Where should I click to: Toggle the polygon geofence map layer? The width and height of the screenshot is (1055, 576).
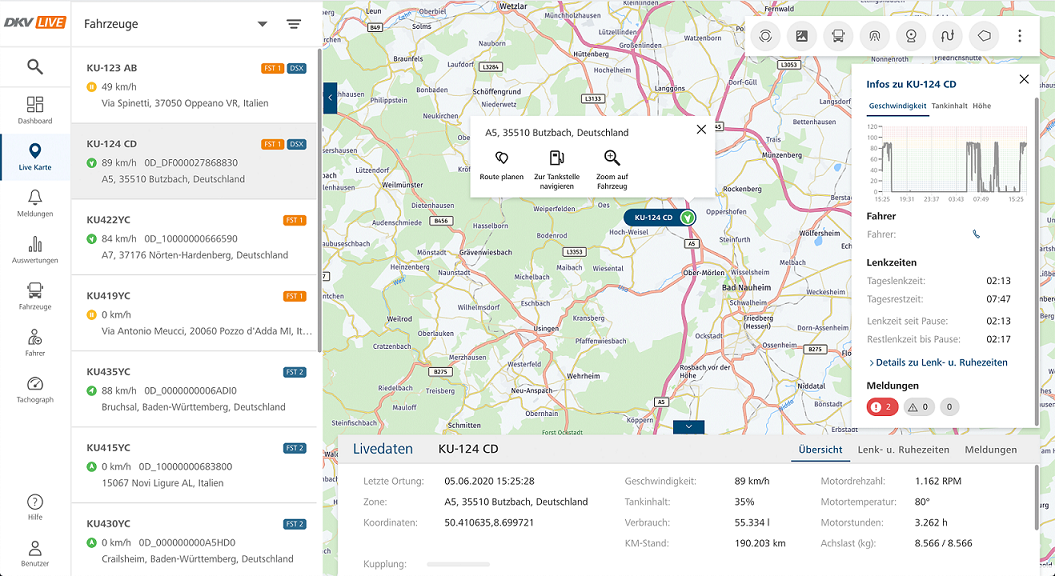pyautogui.click(x=984, y=36)
